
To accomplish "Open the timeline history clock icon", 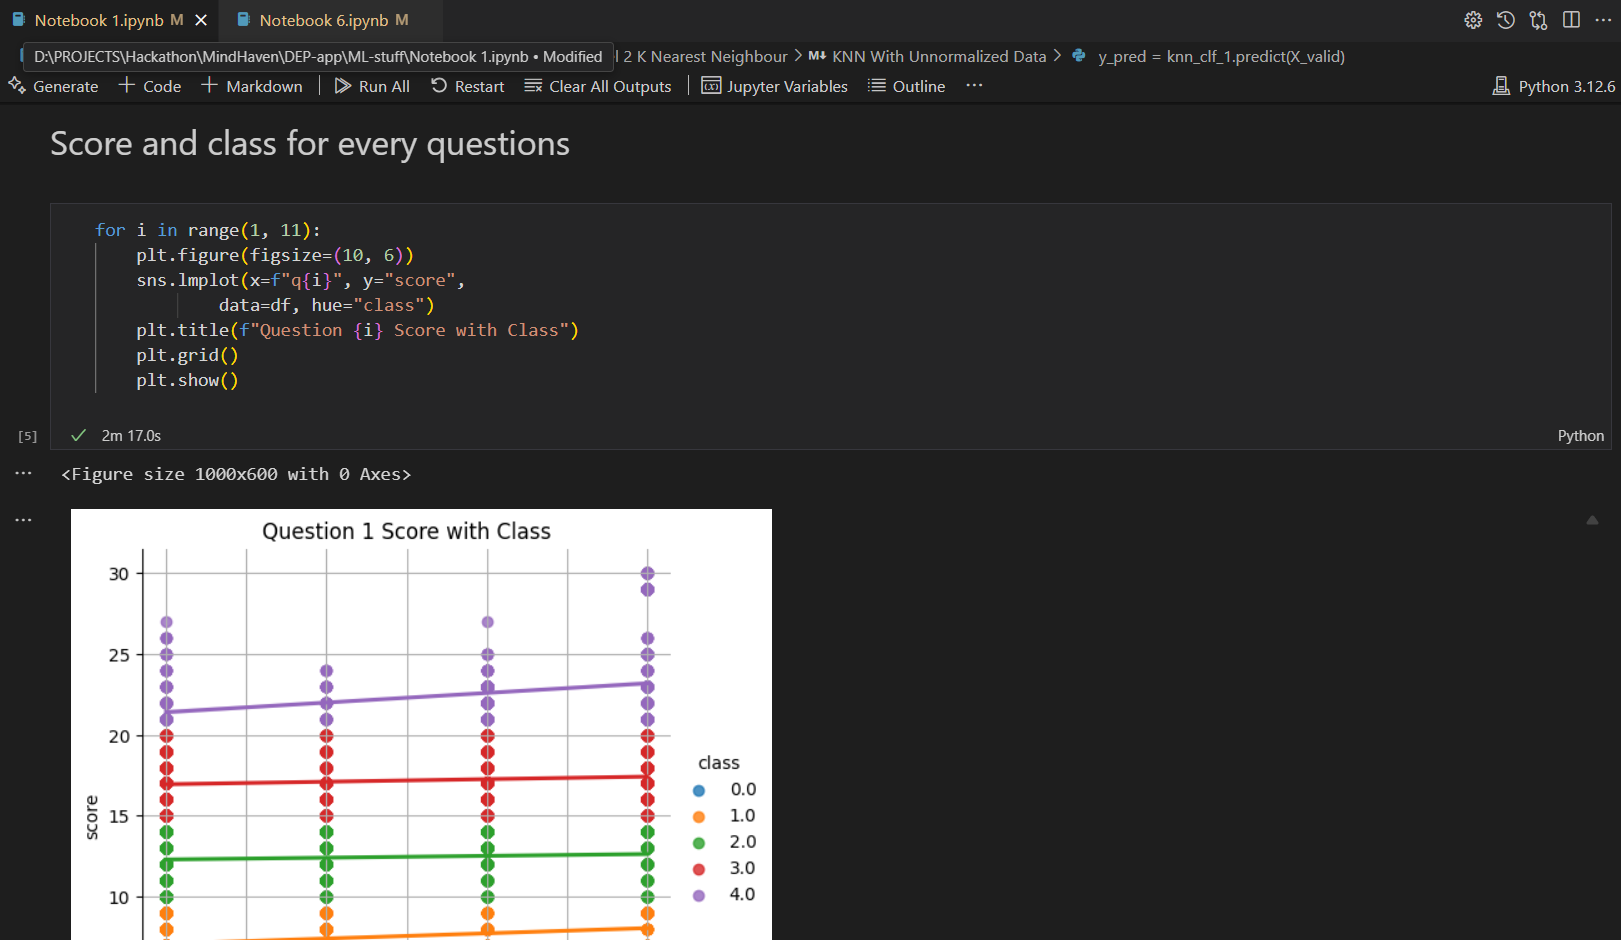I will (1506, 20).
